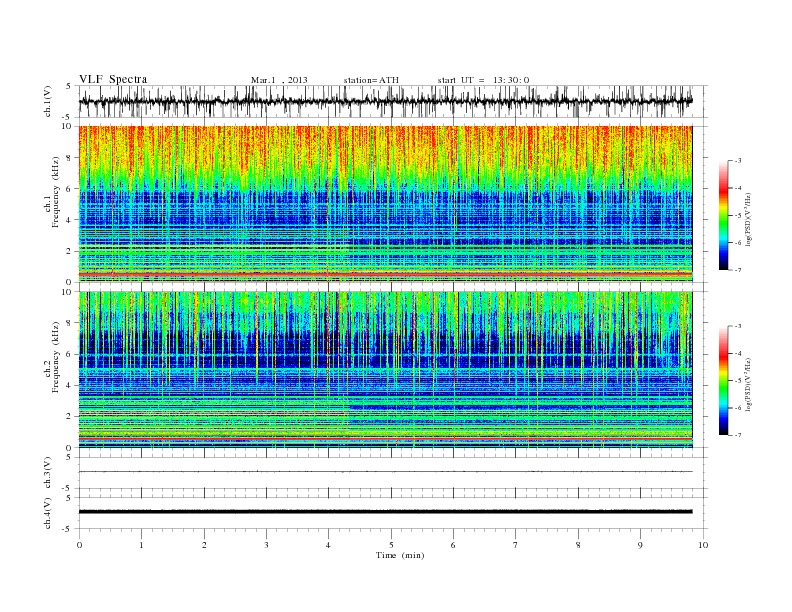Select the date text "Mar.1, 2013"
The image size is (792, 612).
279,80
